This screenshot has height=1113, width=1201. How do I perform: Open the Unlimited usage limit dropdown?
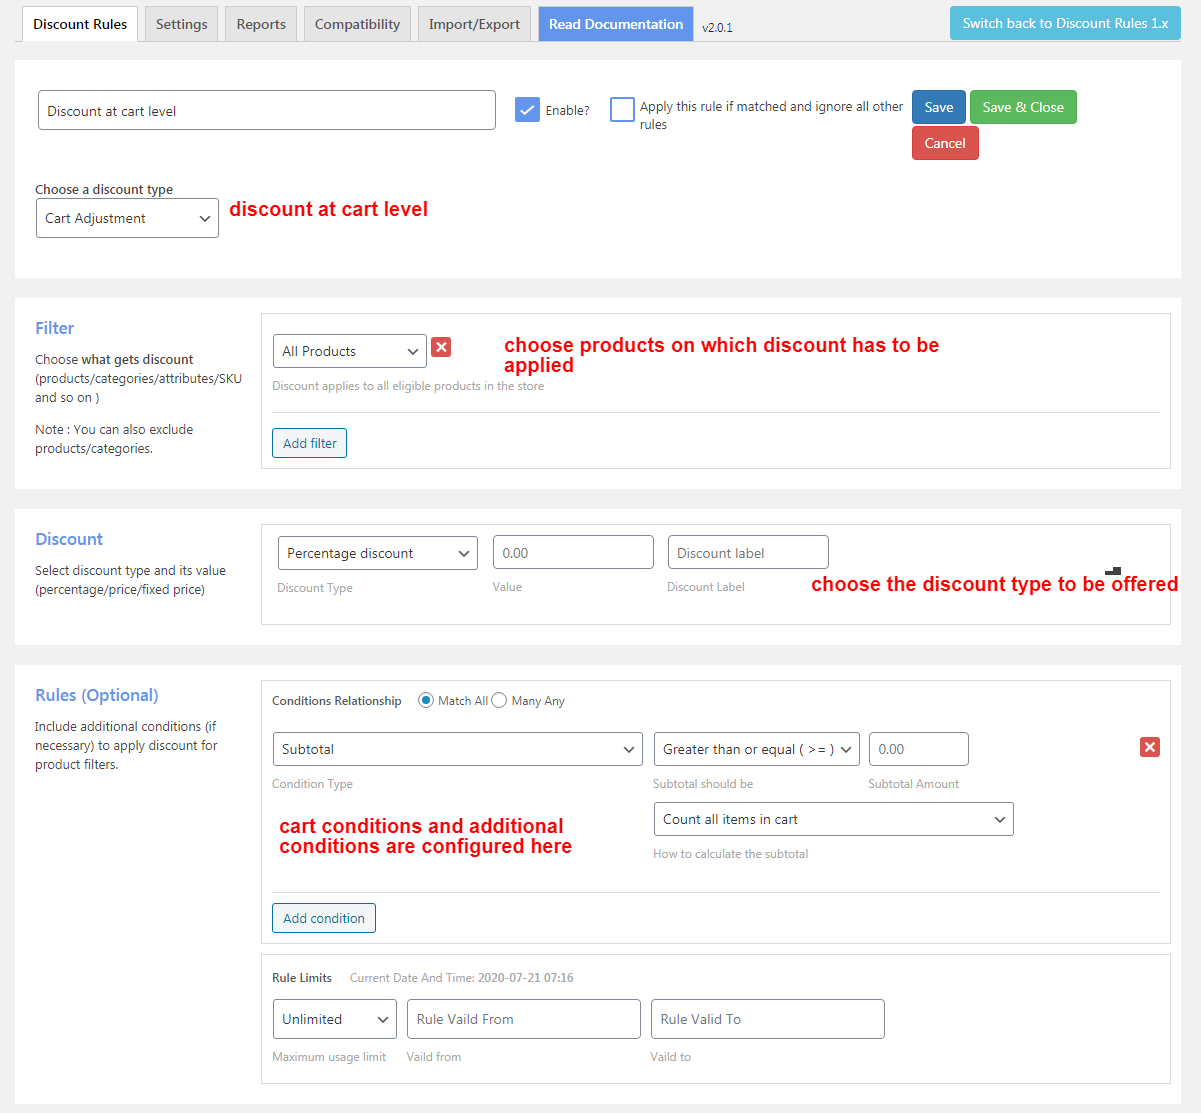pyautogui.click(x=335, y=1019)
